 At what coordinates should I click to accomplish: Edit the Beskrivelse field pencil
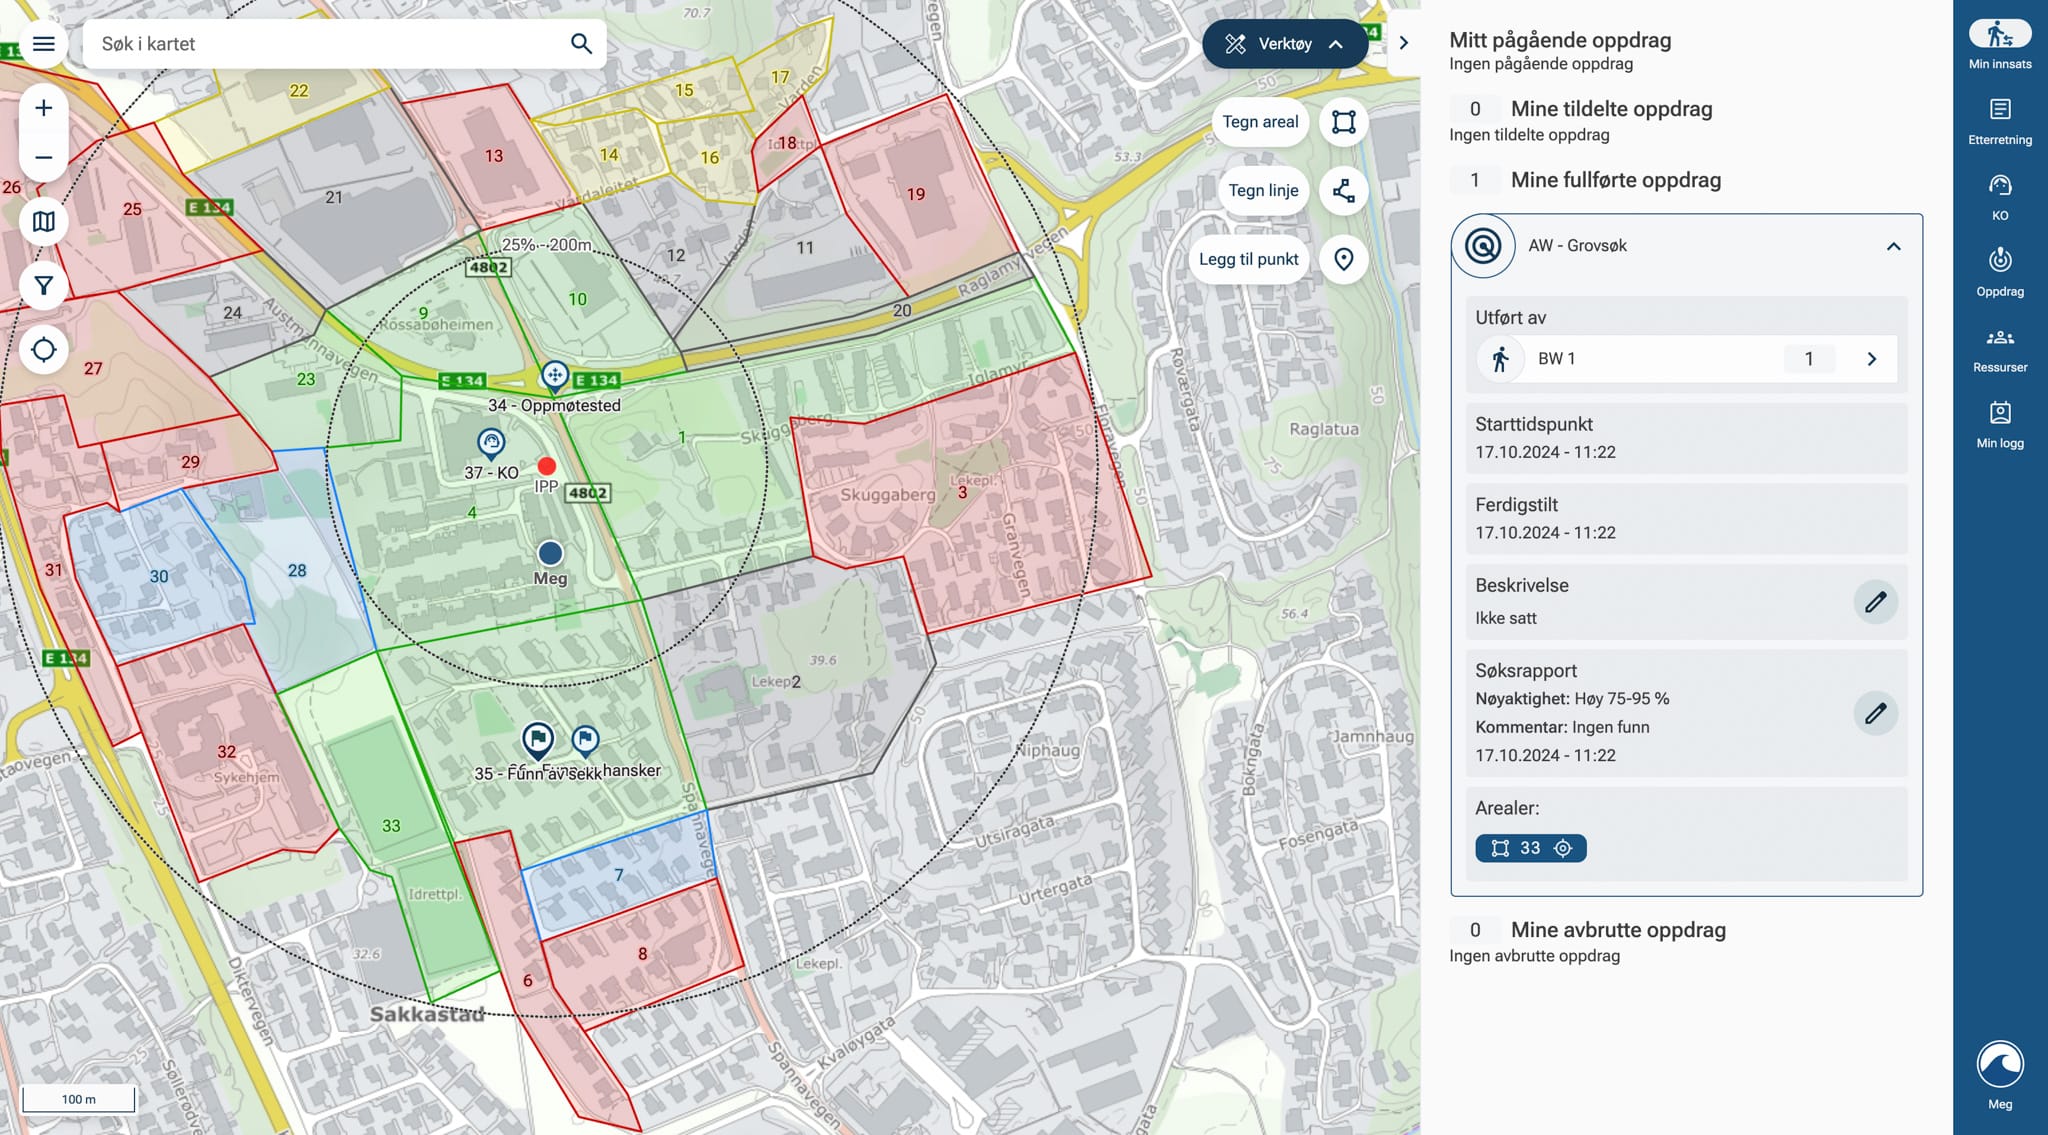click(x=1875, y=602)
